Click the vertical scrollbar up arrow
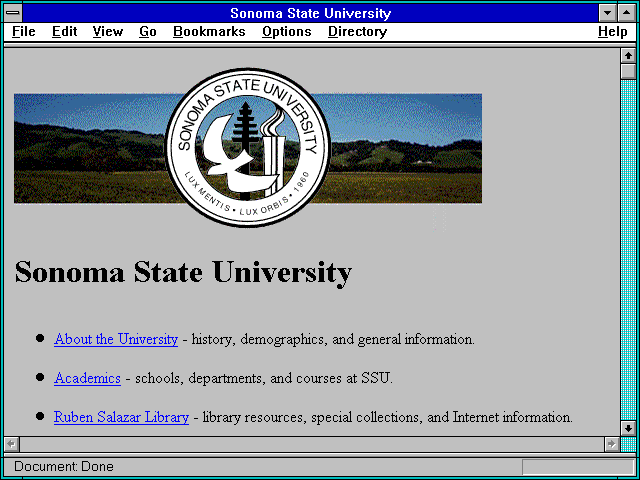 tap(628, 56)
